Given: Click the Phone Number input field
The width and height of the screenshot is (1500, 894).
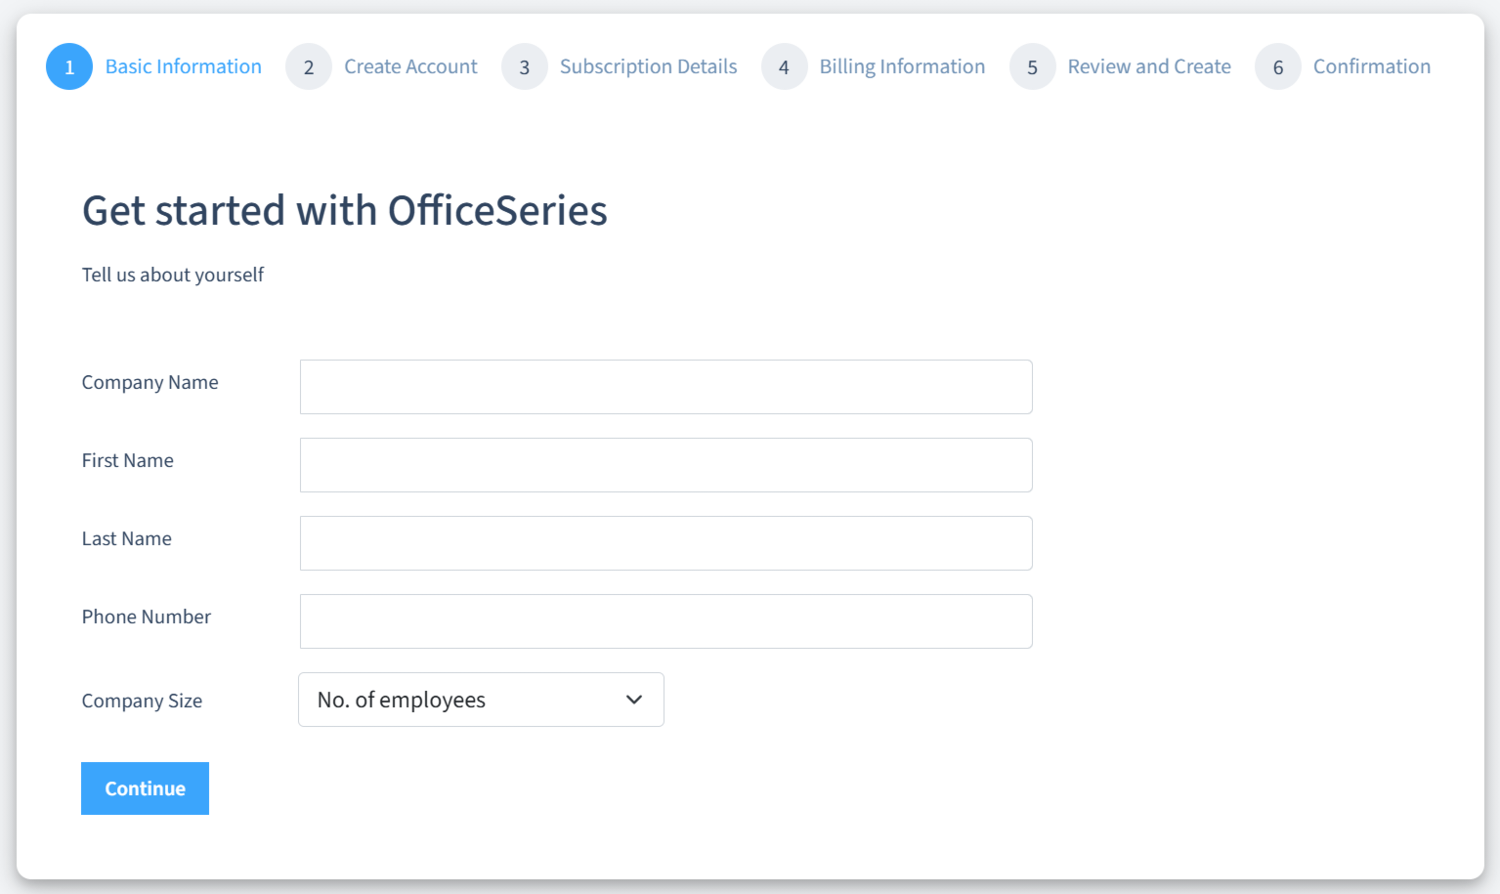Looking at the screenshot, I should pyautogui.click(x=666, y=621).
